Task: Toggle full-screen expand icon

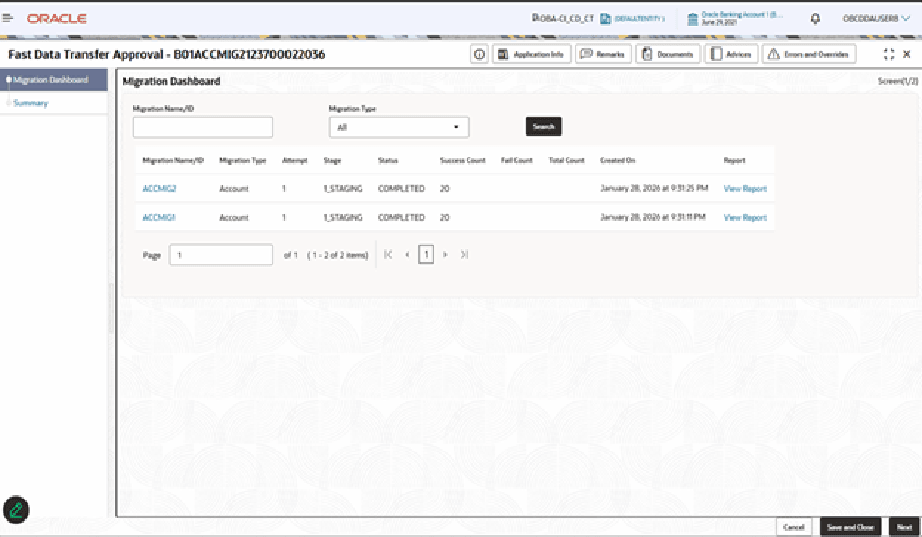Action: 889,54
